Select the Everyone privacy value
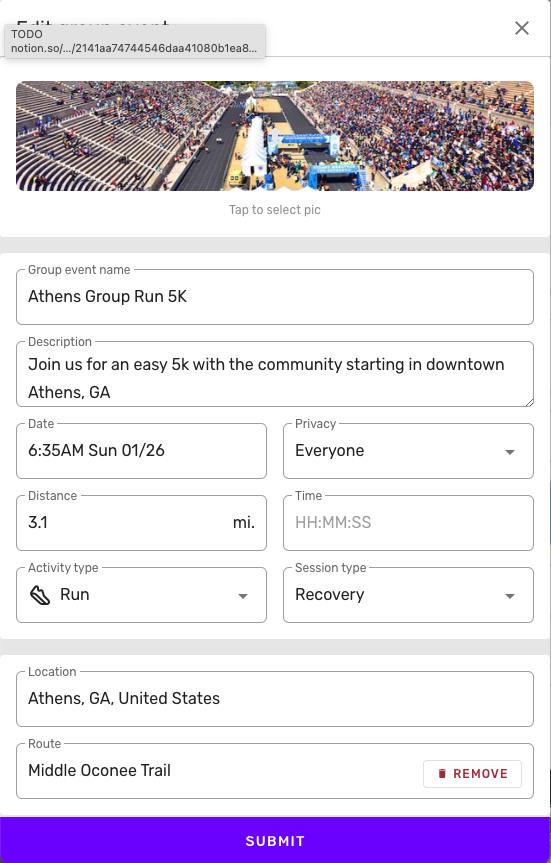 329,451
